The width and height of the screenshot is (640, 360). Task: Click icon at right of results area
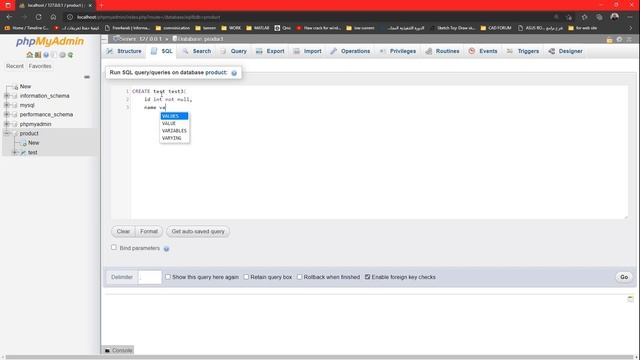tap(630, 298)
